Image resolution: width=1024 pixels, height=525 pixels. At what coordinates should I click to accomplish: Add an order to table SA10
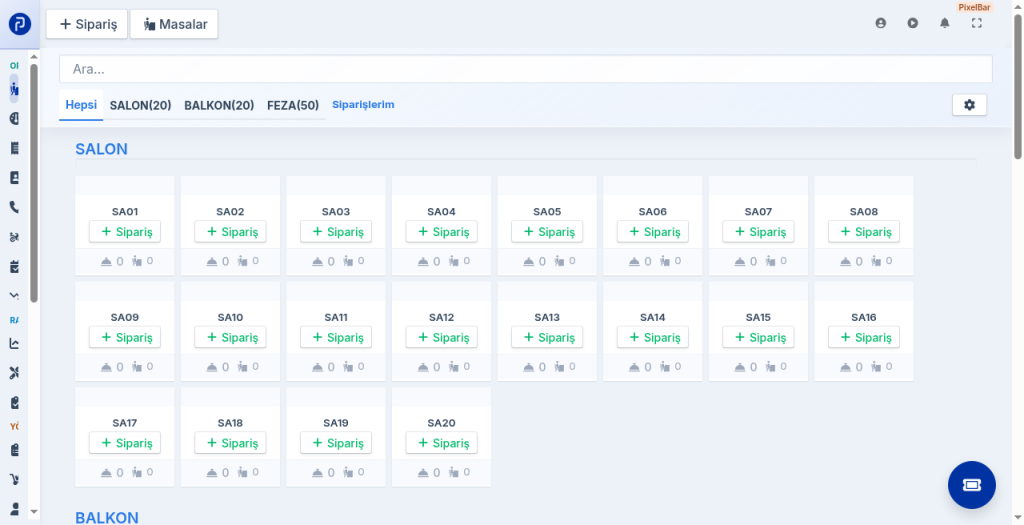tap(230, 338)
